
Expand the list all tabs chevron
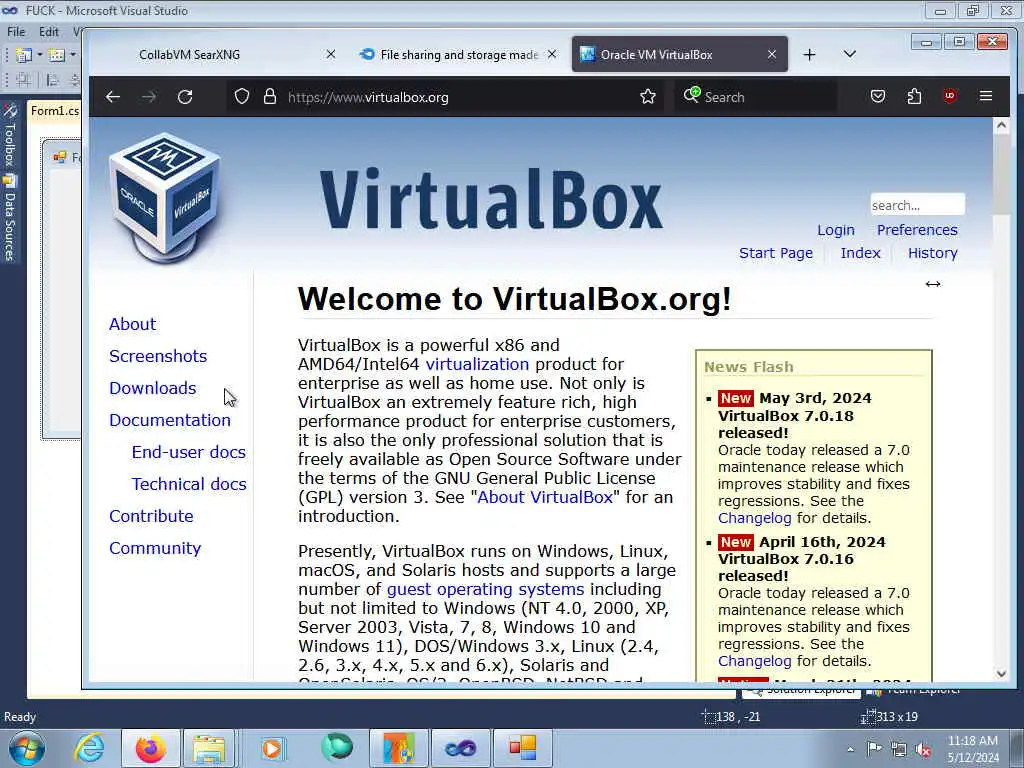850,54
